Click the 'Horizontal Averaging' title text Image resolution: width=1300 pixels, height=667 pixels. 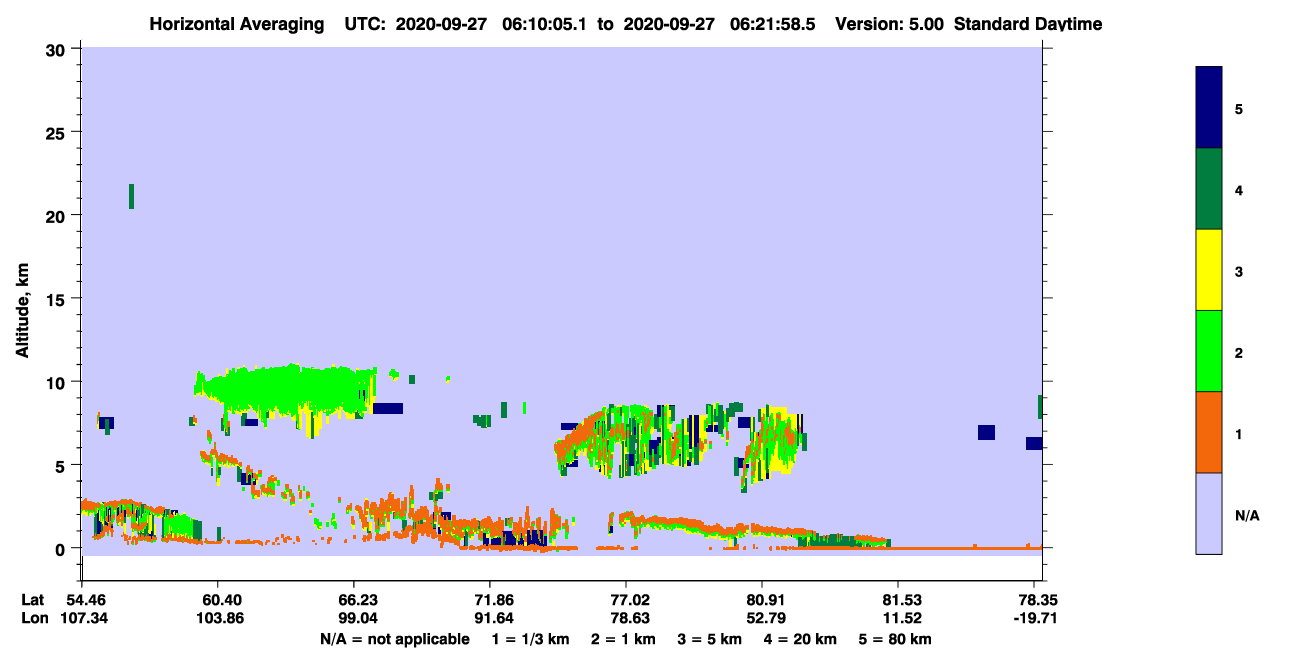[235, 24]
